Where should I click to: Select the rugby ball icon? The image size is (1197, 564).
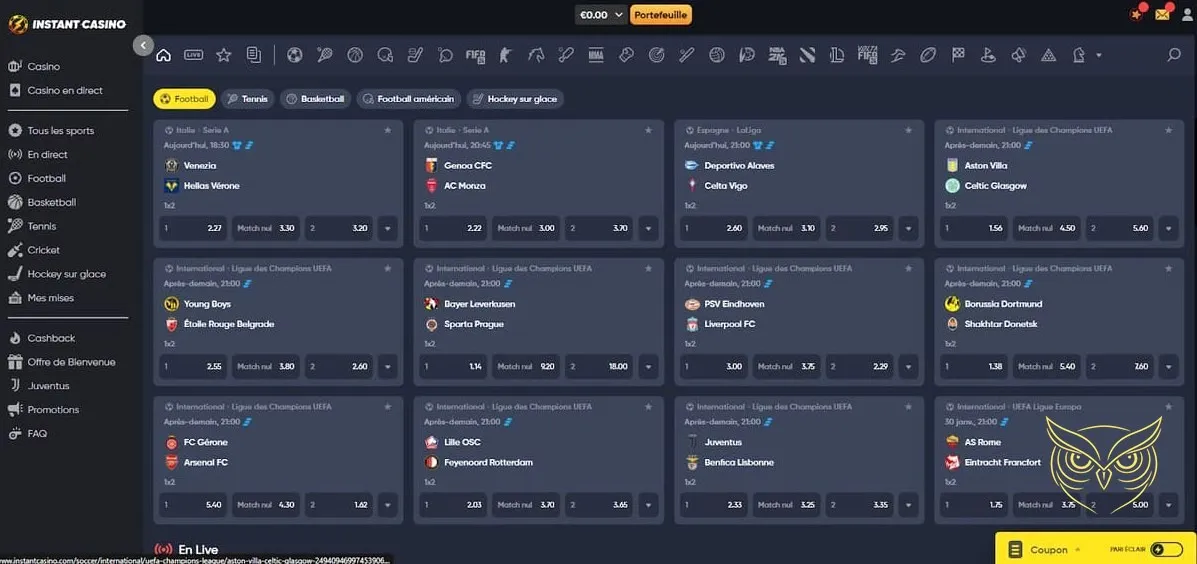click(x=928, y=55)
